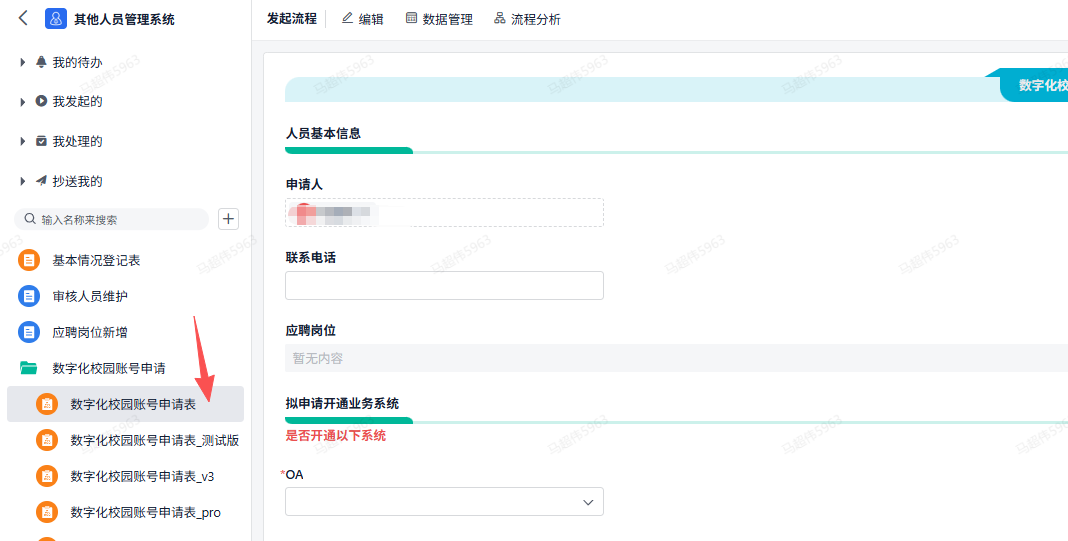The width and height of the screenshot is (1068, 541).
Task: Click the blue 审核人员维护 form icon
Action: coord(30,297)
